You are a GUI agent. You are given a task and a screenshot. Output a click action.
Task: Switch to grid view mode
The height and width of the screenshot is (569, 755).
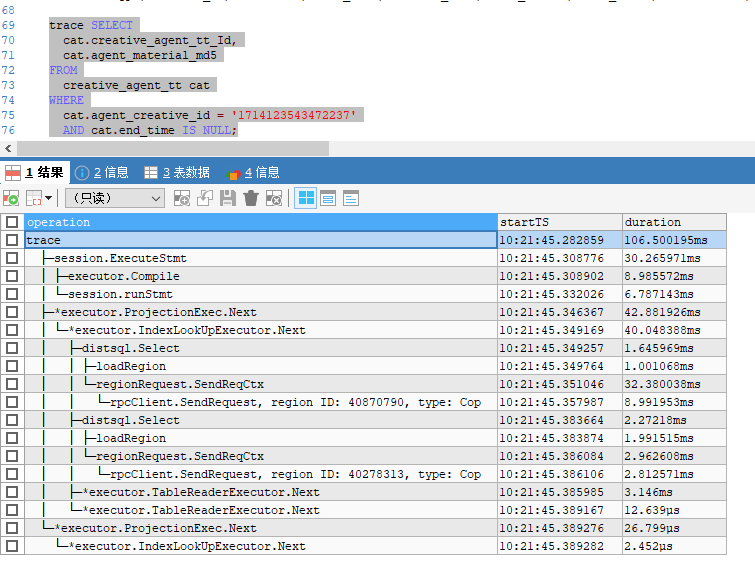coord(305,198)
